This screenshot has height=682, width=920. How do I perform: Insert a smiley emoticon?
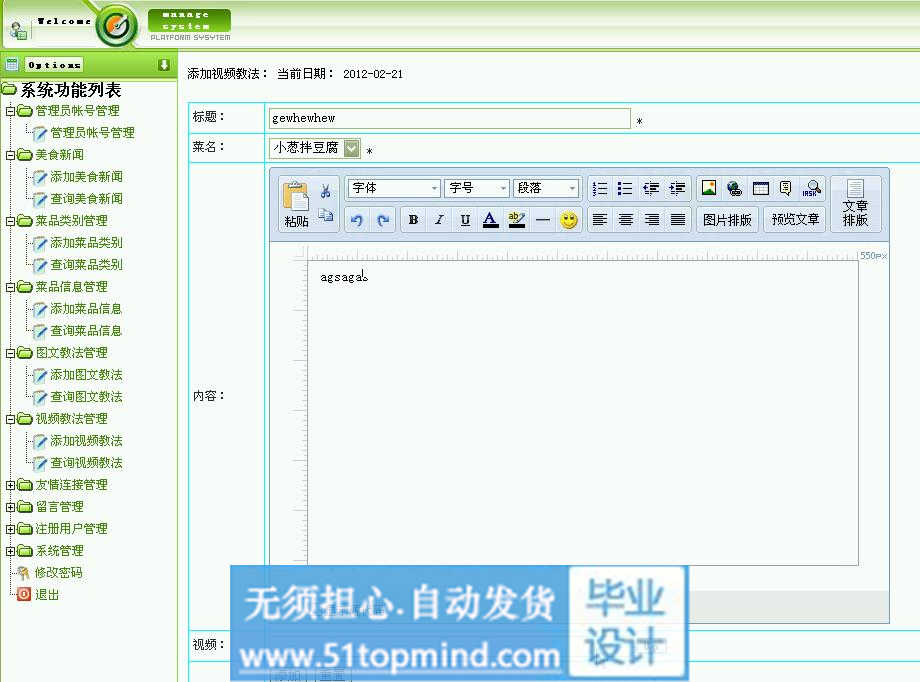click(569, 220)
